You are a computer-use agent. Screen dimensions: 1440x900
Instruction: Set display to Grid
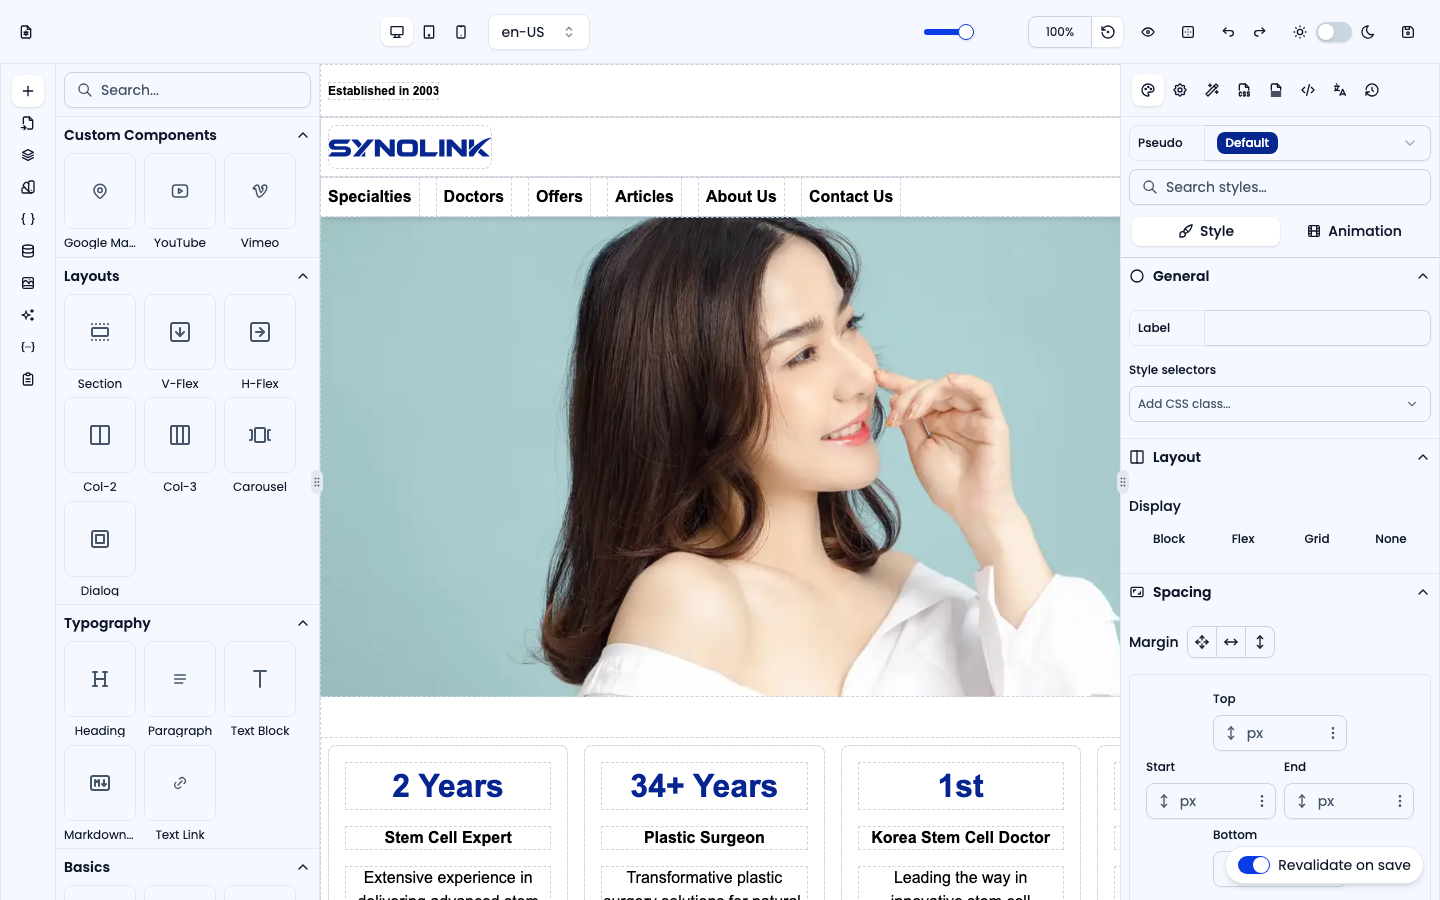1317,539
